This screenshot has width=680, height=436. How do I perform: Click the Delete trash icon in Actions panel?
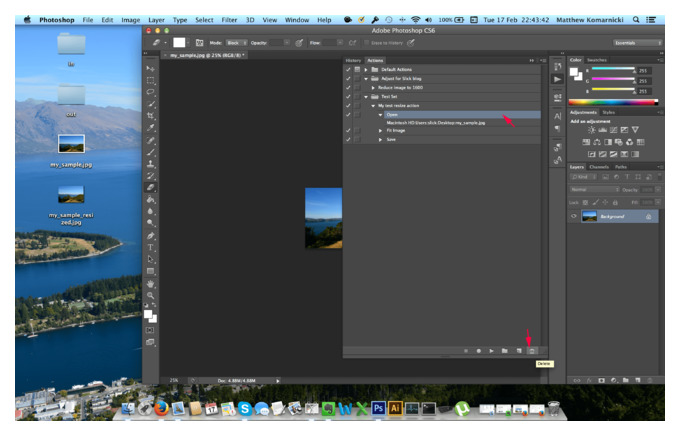point(532,351)
